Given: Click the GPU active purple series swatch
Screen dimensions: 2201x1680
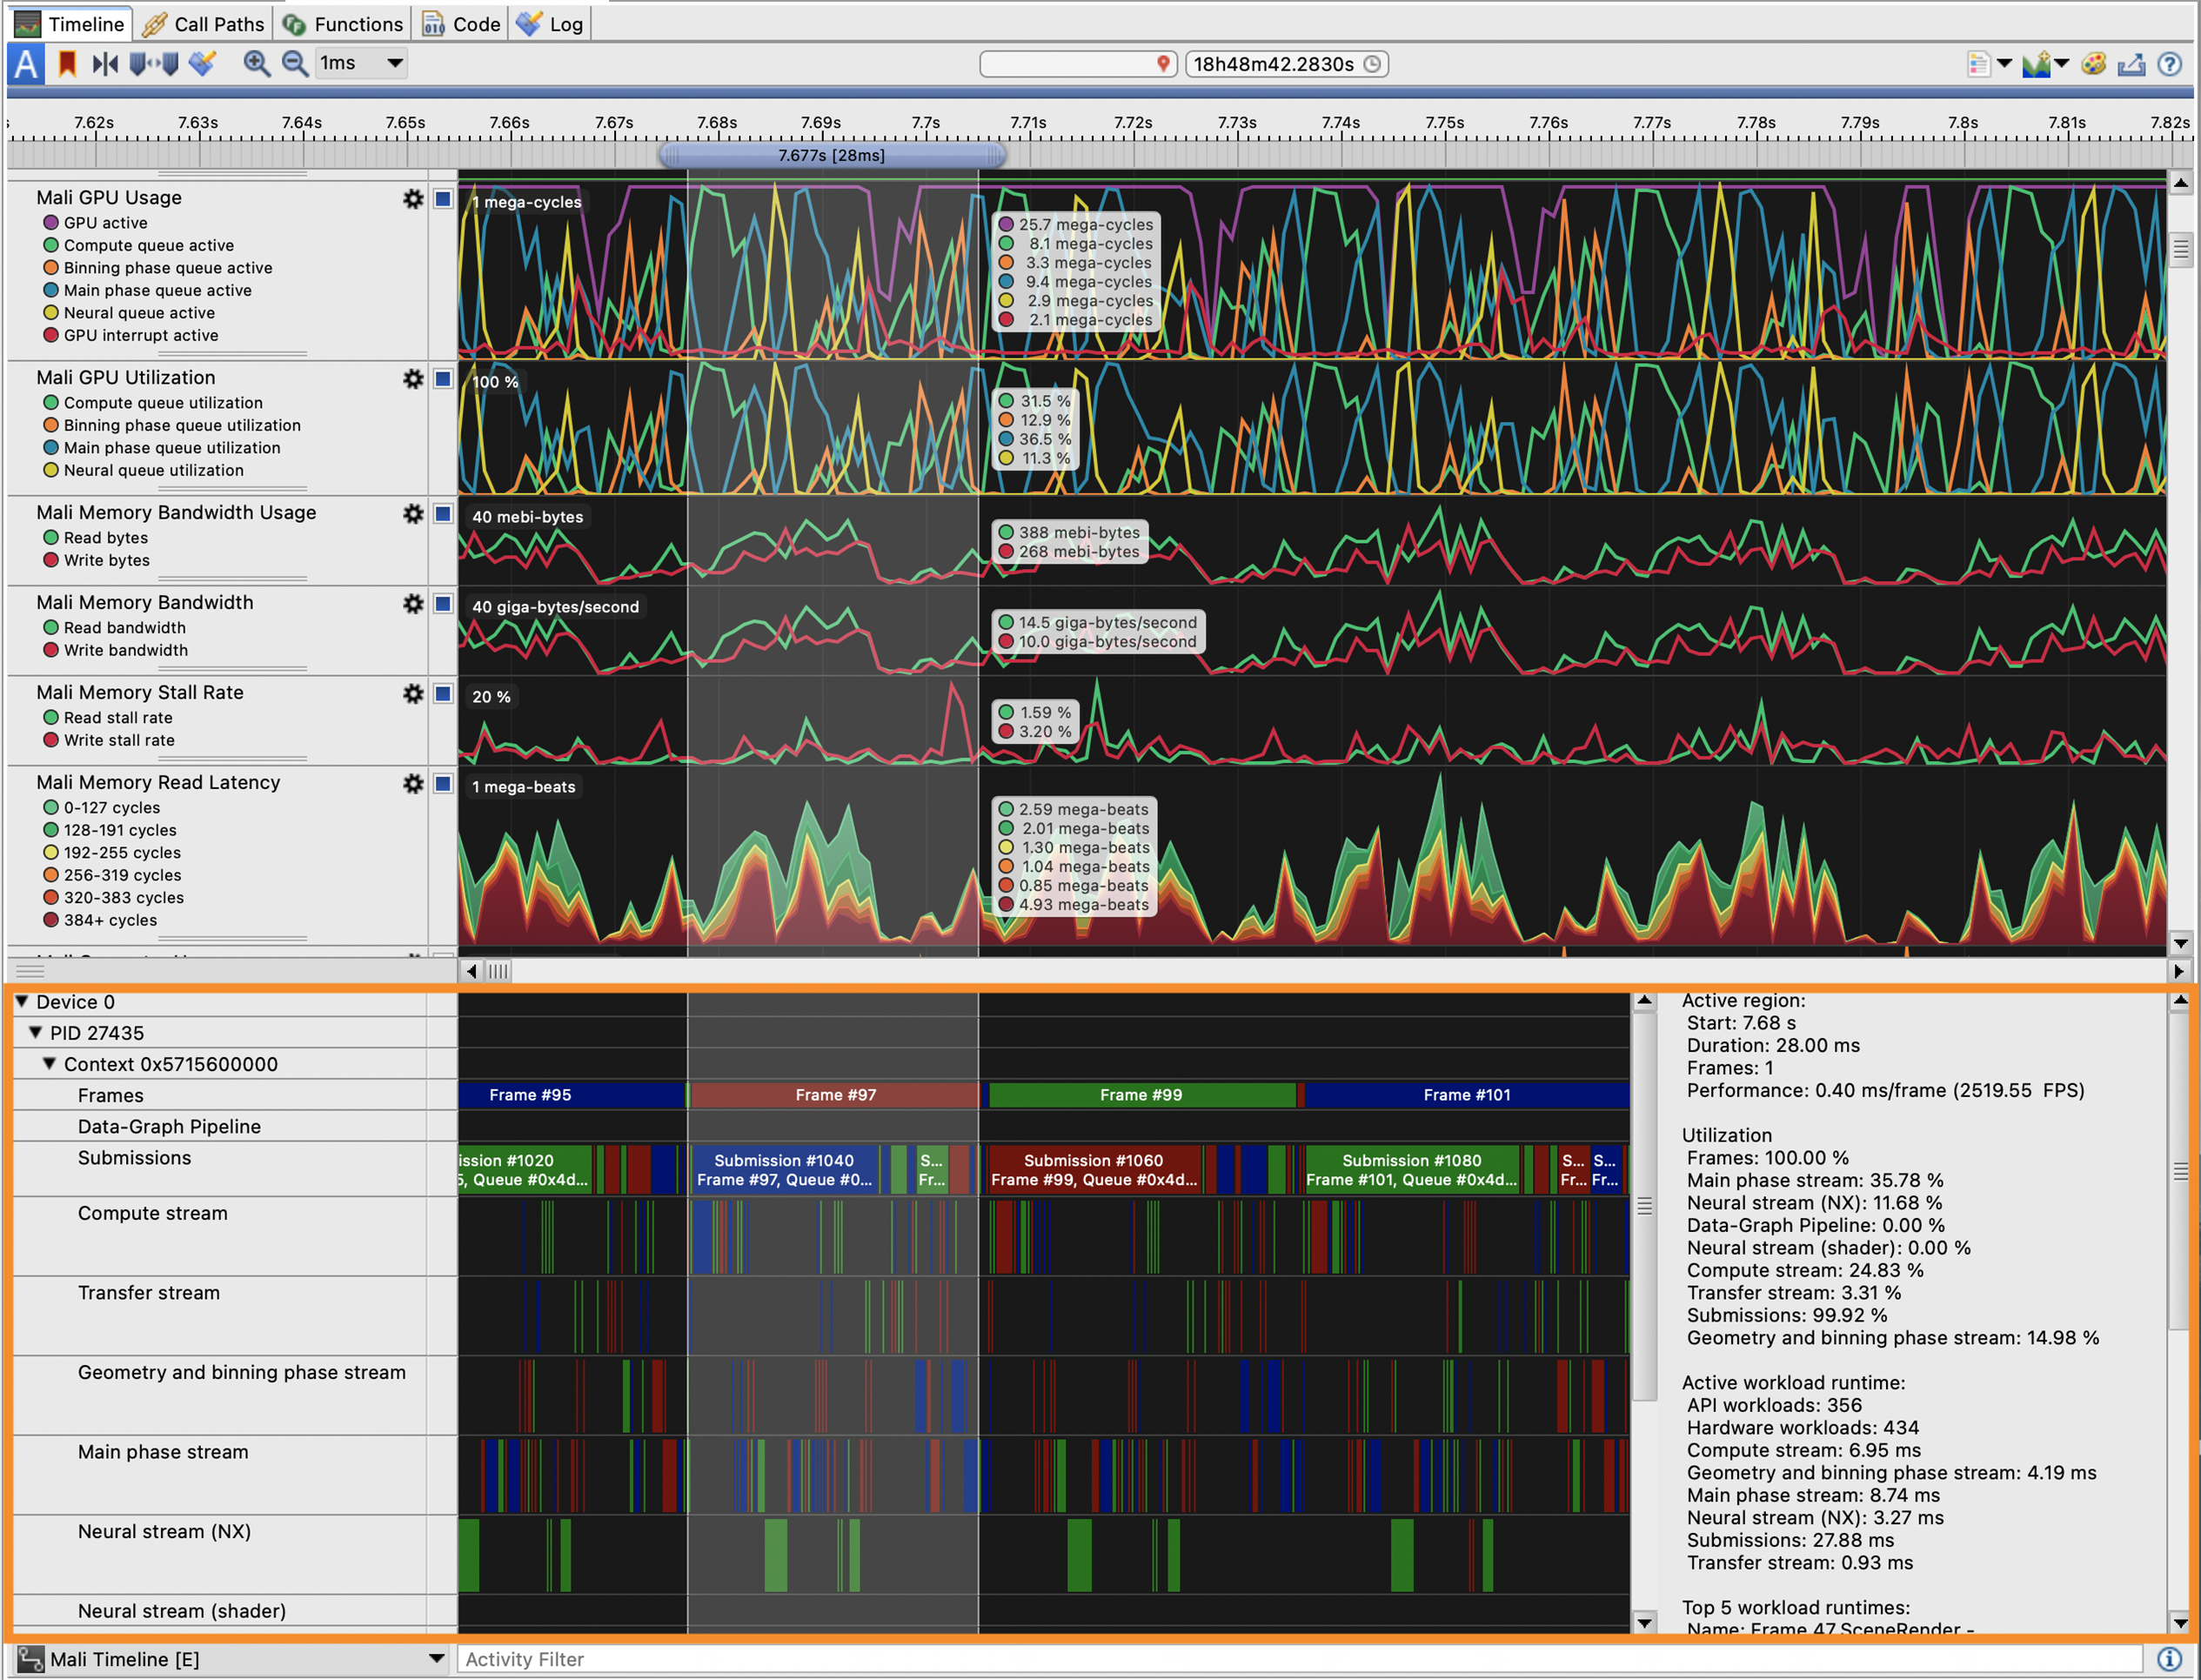Looking at the screenshot, I should (51, 223).
